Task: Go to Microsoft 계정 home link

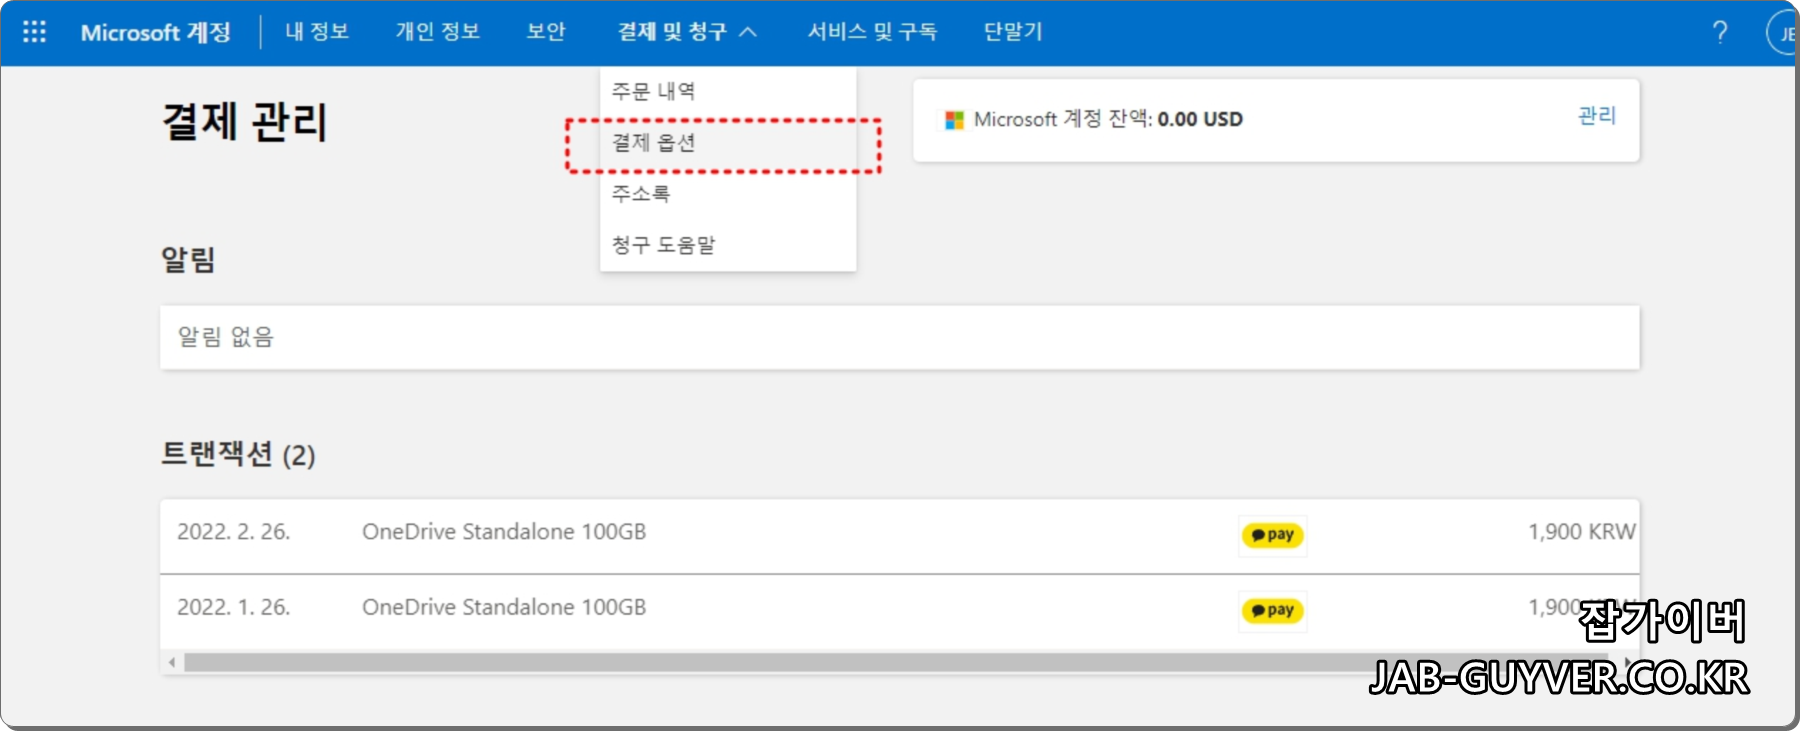Action: tap(156, 32)
